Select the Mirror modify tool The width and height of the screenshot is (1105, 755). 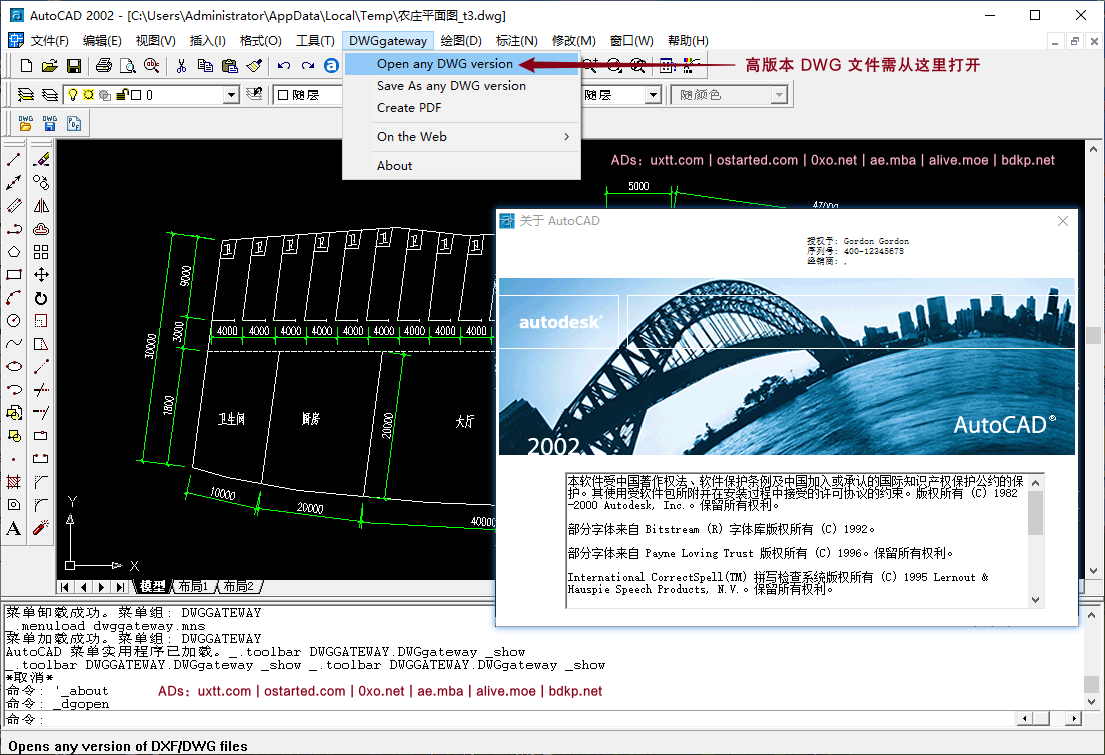point(41,206)
